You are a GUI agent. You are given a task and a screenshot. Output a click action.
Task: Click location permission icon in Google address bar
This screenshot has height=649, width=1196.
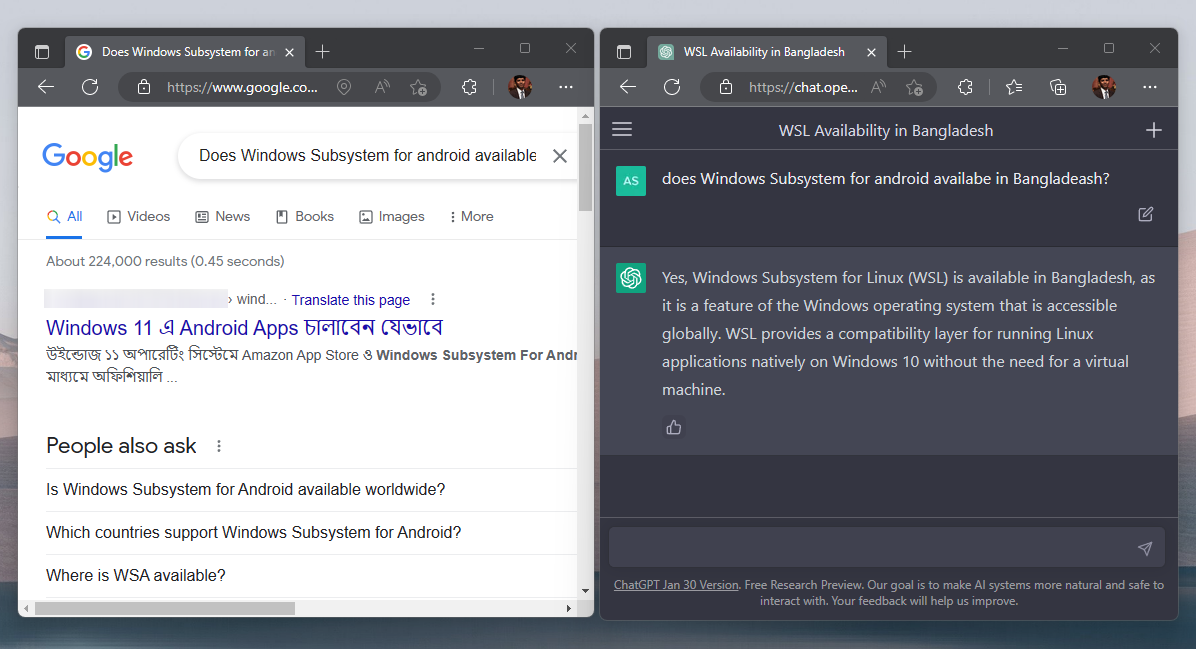pos(344,87)
